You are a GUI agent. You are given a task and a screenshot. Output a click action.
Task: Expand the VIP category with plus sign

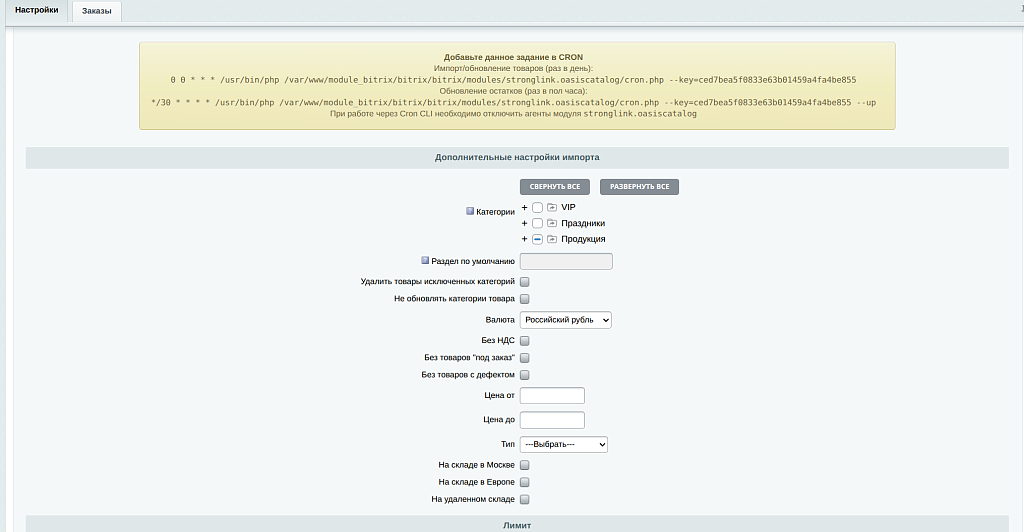[x=524, y=207]
